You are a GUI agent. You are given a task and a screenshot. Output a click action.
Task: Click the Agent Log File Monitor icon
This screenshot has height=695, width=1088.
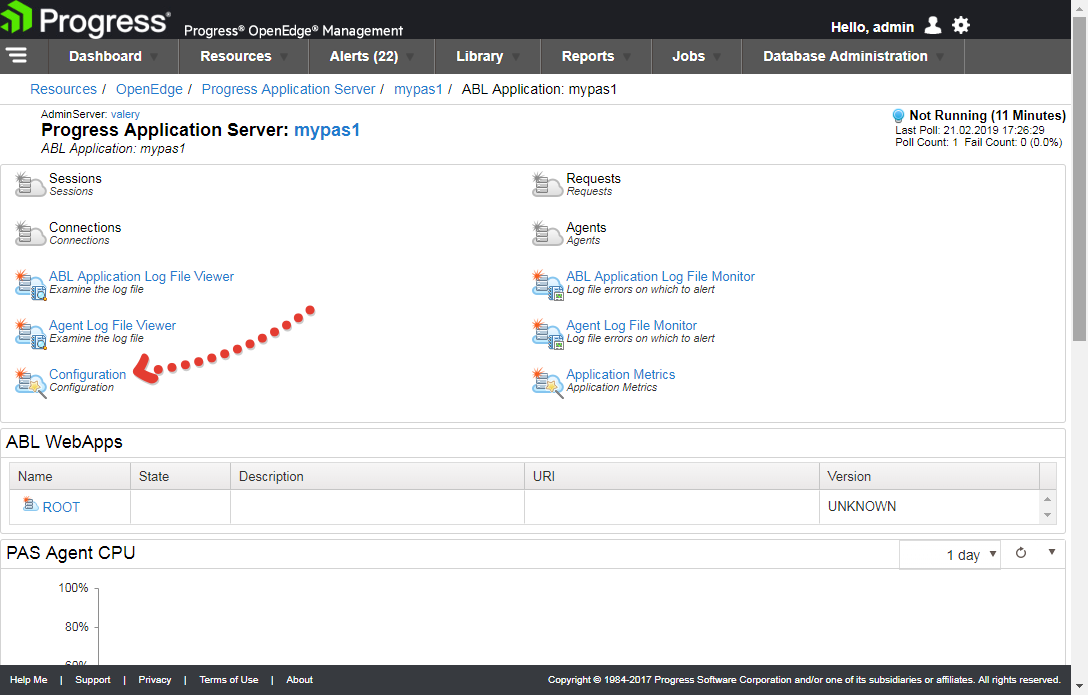point(547,332)
